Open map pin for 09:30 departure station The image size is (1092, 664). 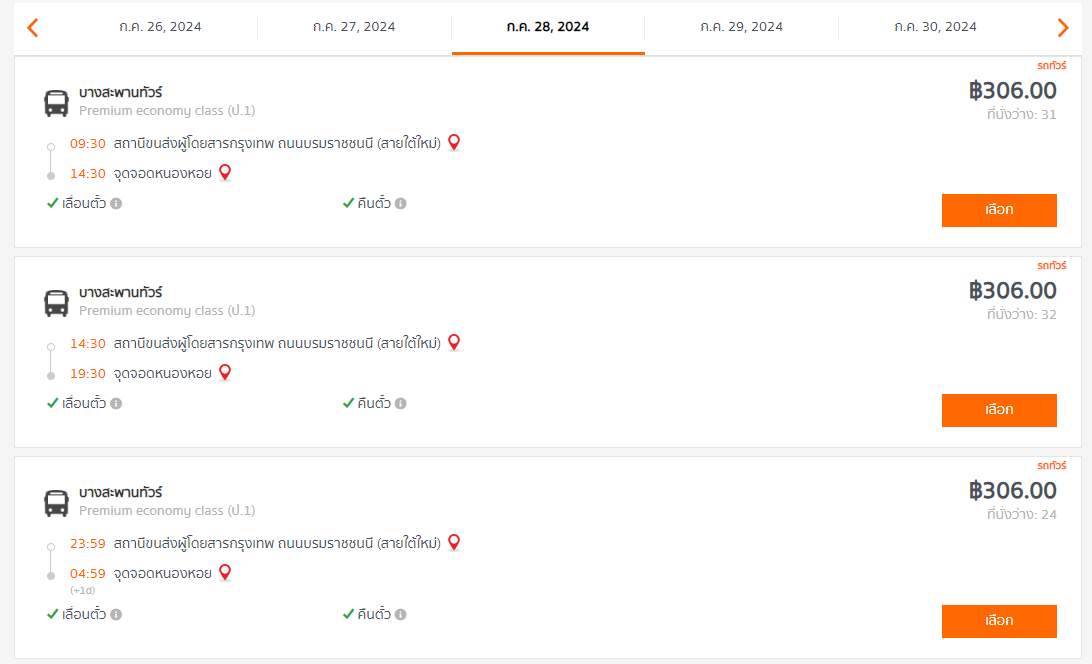(454, 143)
